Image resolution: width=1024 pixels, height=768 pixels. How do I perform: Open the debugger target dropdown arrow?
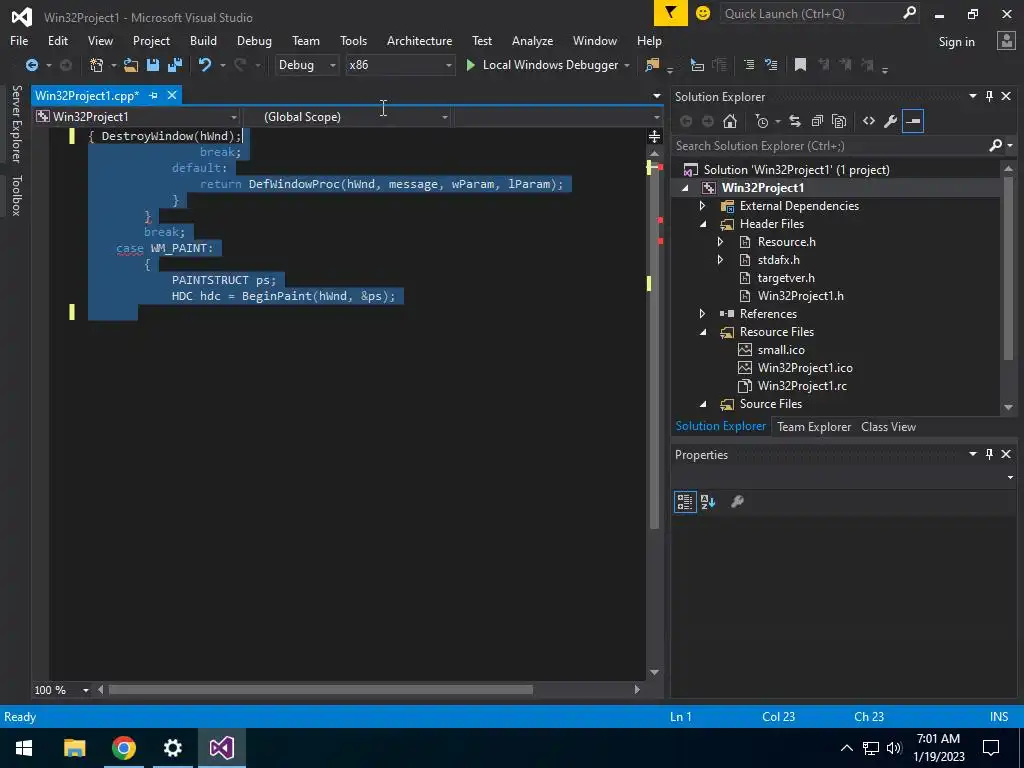pos(627,65)
